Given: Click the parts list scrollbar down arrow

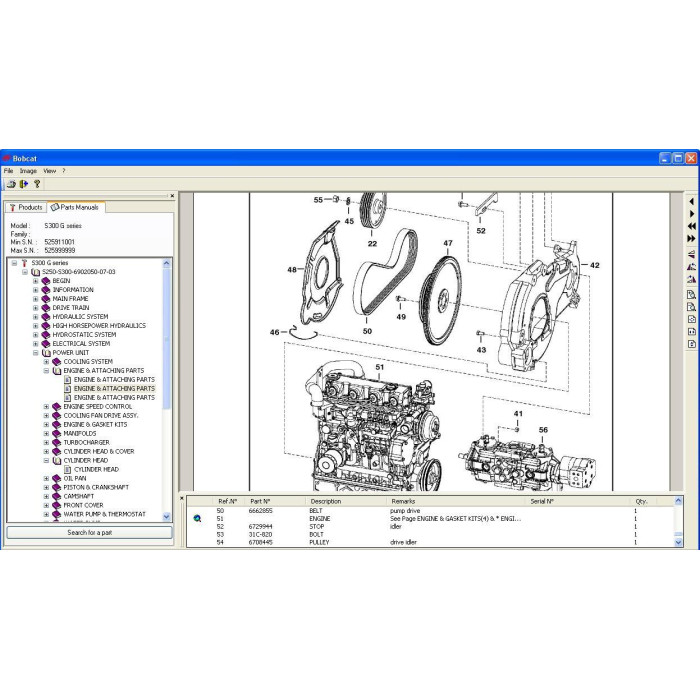Looking at the screenshot, I should coord(678,542).
